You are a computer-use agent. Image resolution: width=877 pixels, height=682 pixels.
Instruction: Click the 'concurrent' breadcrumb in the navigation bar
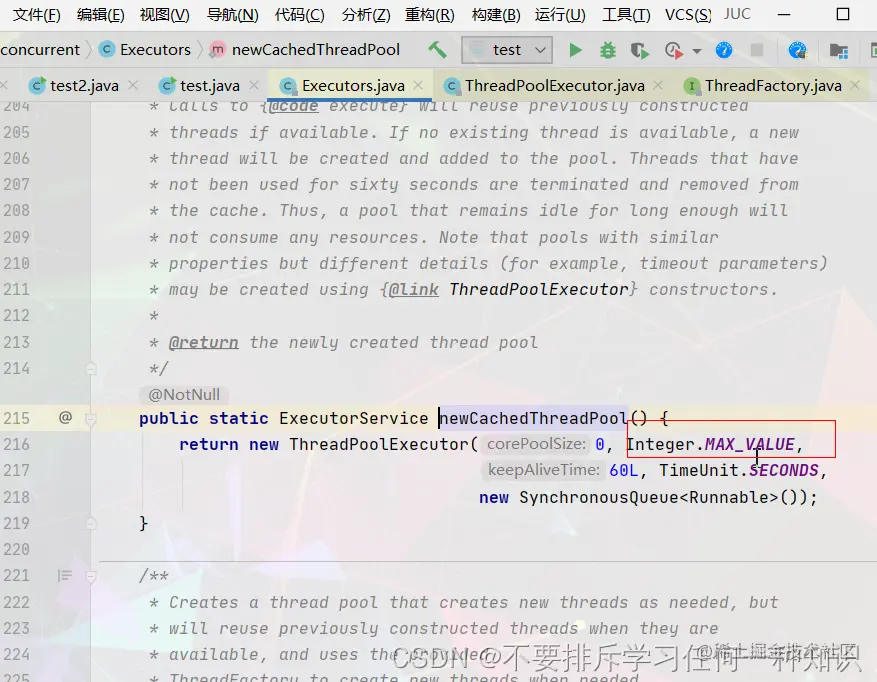point(40,50)
